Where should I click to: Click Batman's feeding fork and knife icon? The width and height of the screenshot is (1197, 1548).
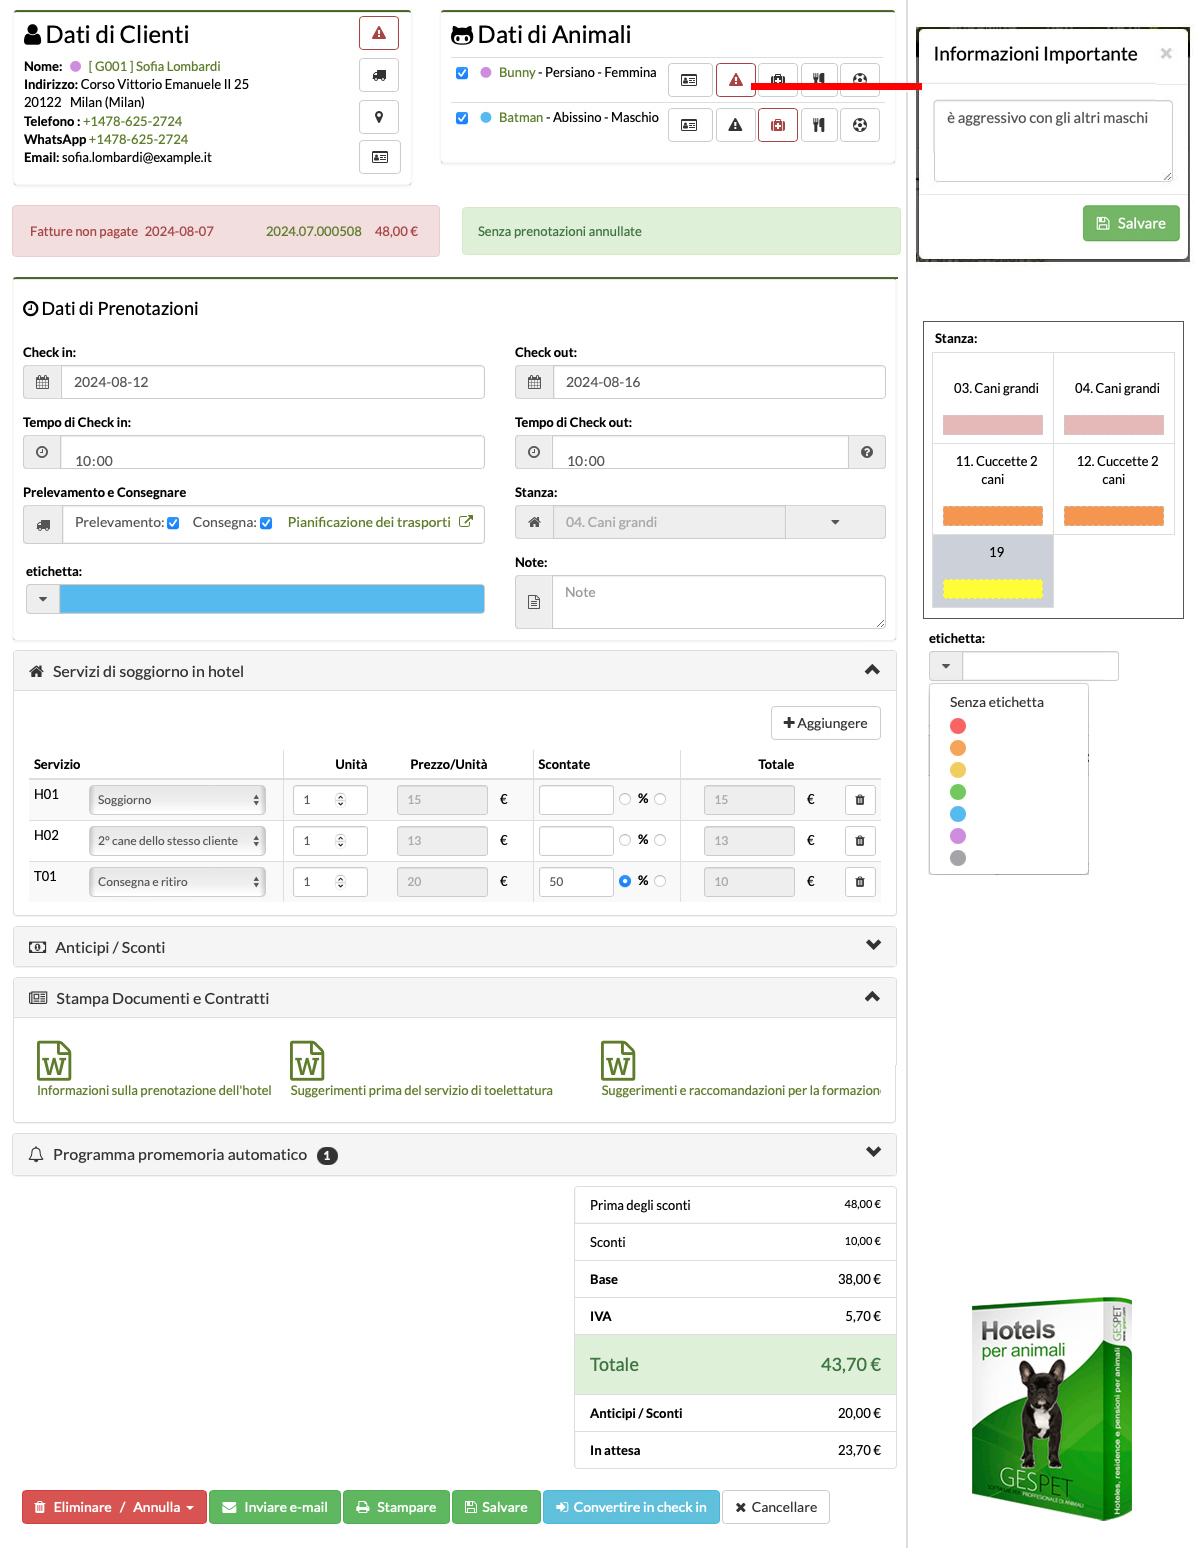[x=818, y=125]
